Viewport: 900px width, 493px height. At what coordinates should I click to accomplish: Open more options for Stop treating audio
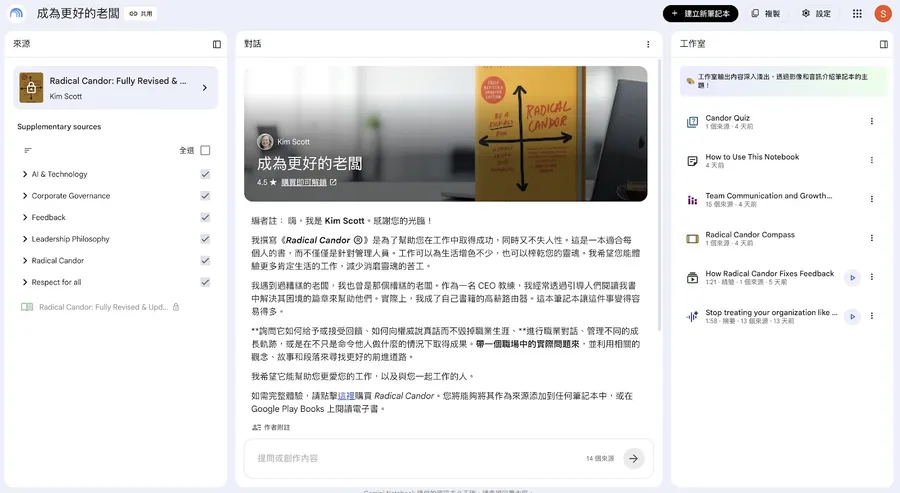(871, 316)
